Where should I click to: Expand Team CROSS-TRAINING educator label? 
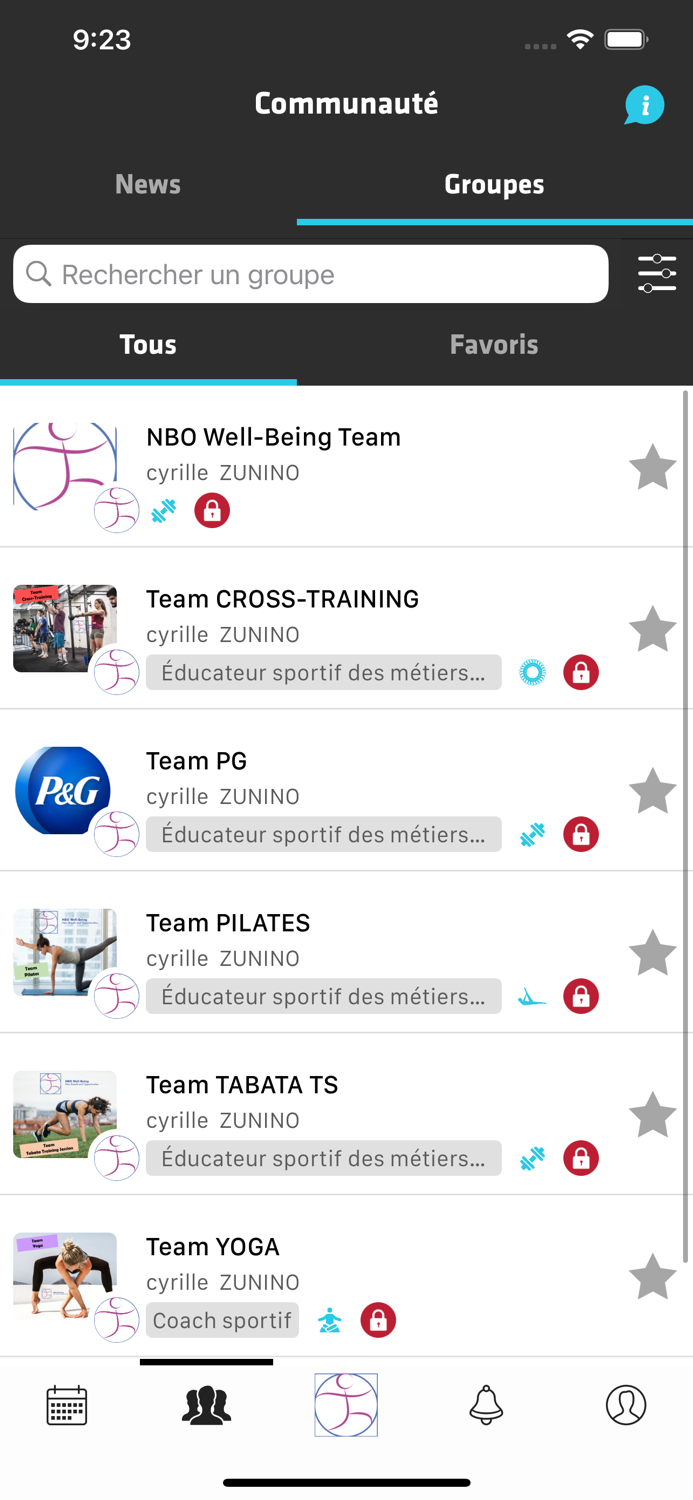tap(323, 672)
